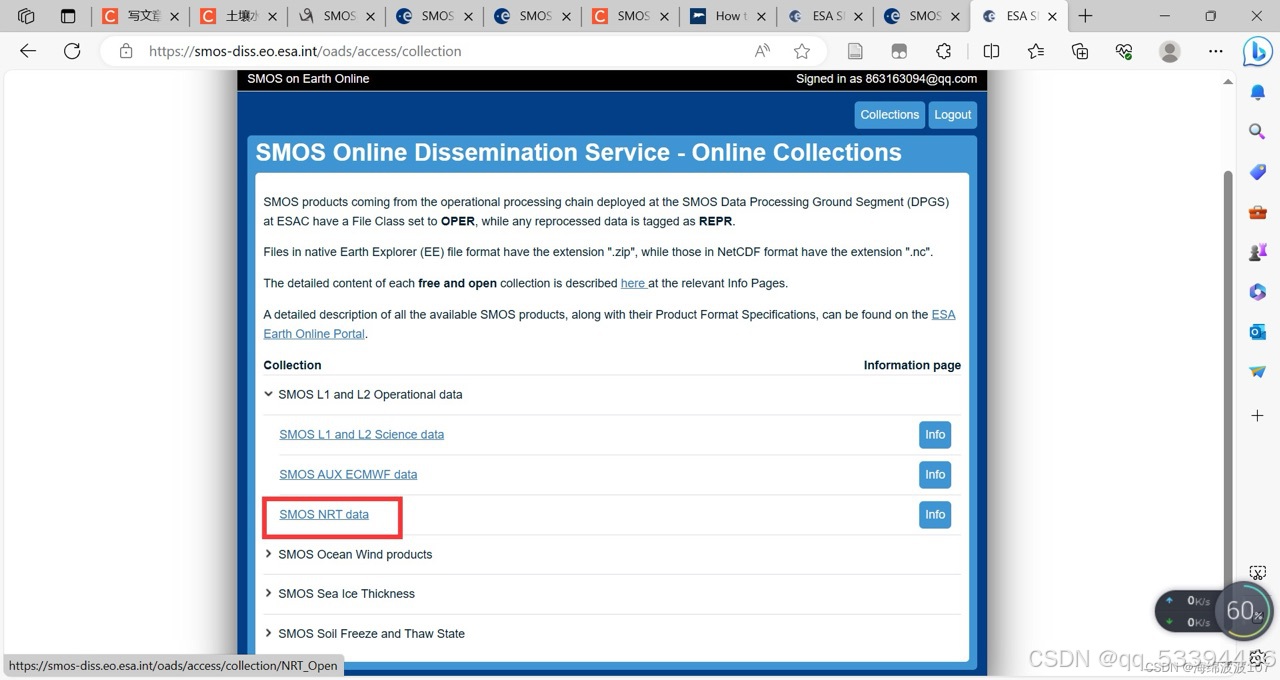Open sidebar notifications bell
This screenshot has width=1280, height=680.
pyautogui.click(x=1258, y=93)
